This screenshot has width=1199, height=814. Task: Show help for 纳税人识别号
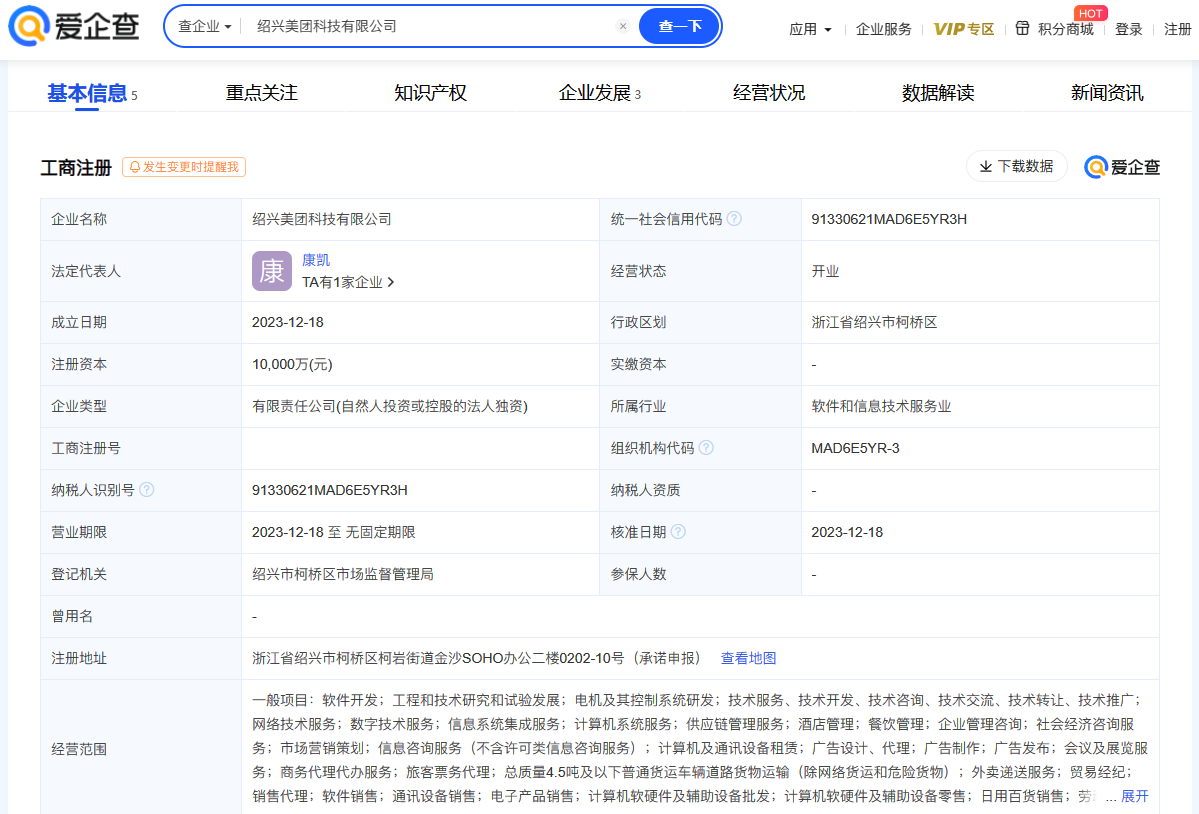[x=147, y=489]
